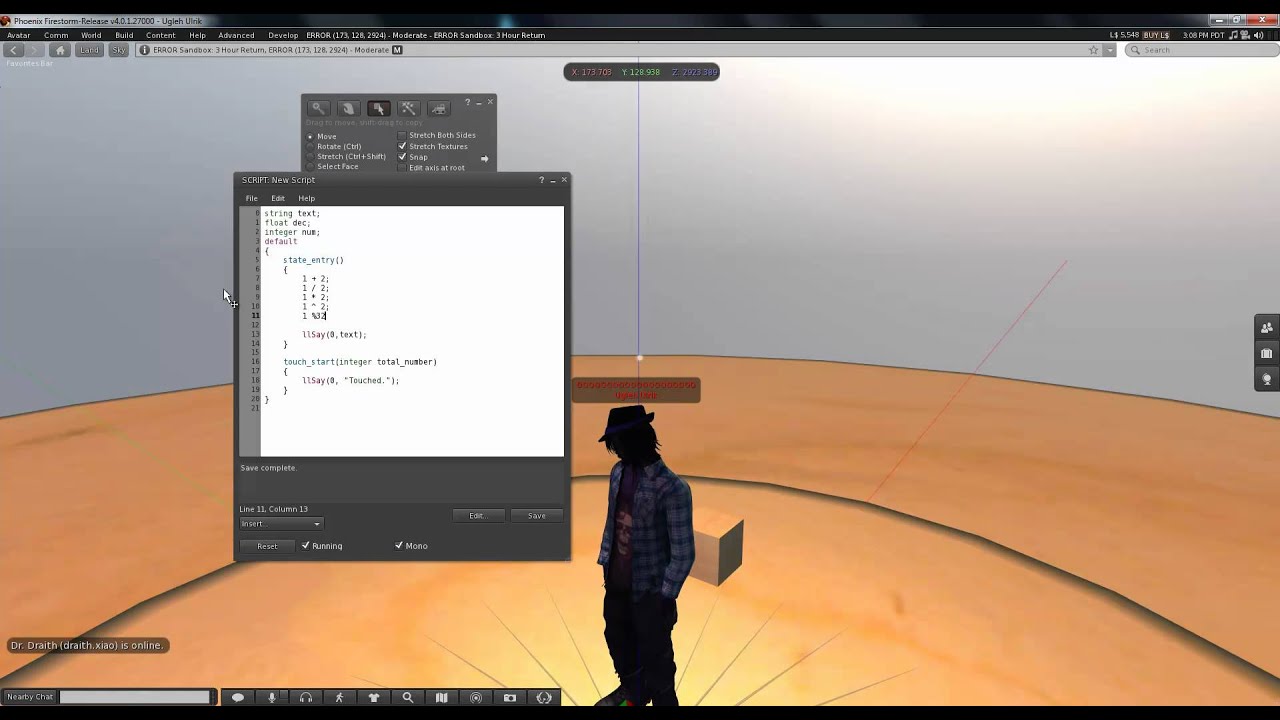This screenshot has width=1280, height=720.
Task: Expand location history dropdown arrow
Action: click(x=1109, y=50)
